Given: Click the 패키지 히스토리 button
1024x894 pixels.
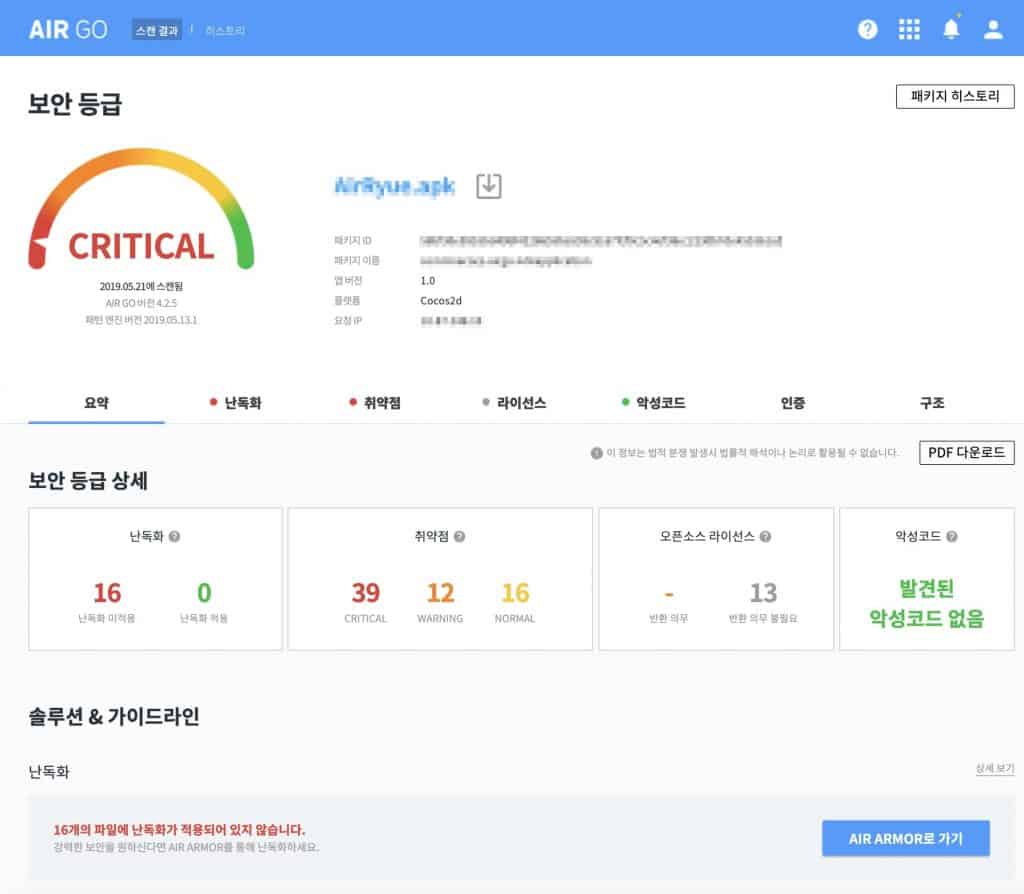Looking at the screenshot, I should pyautogui.click(x=955, y=96).
